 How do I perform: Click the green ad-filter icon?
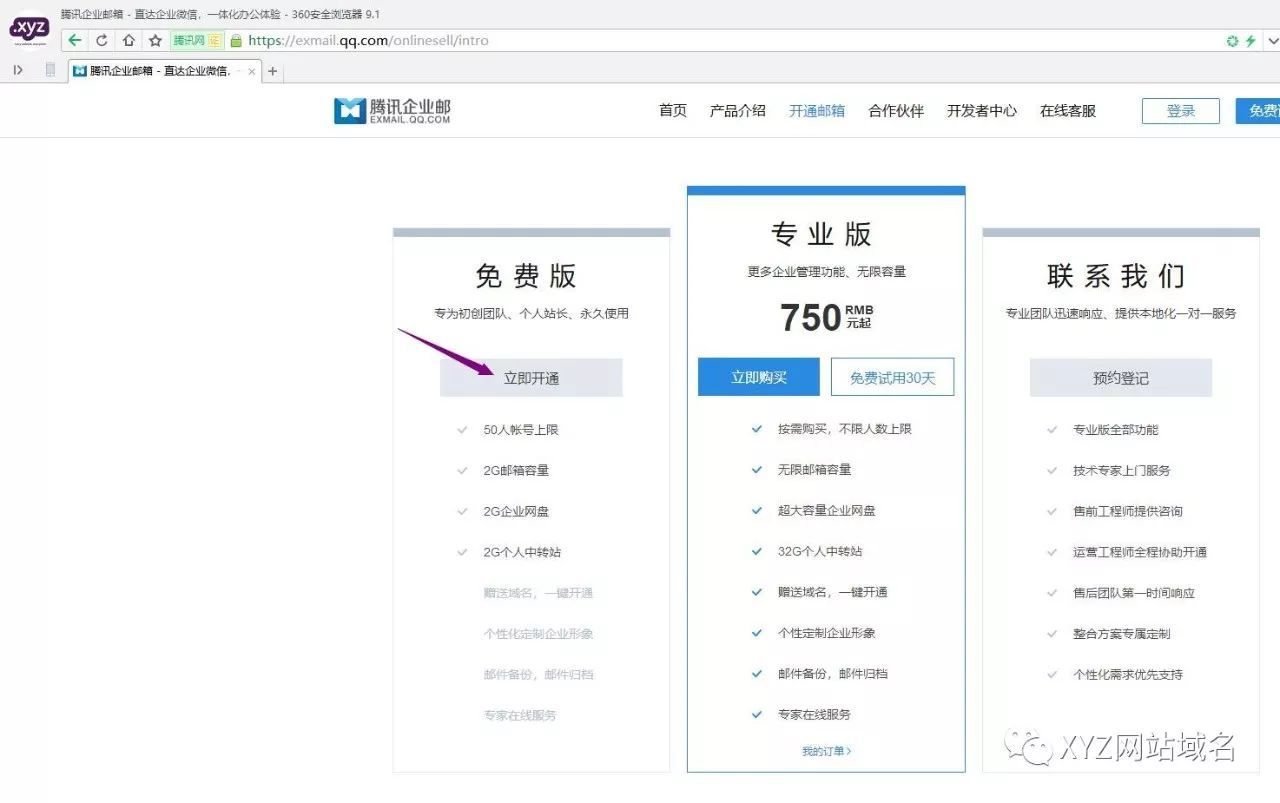pos(1232,40)
